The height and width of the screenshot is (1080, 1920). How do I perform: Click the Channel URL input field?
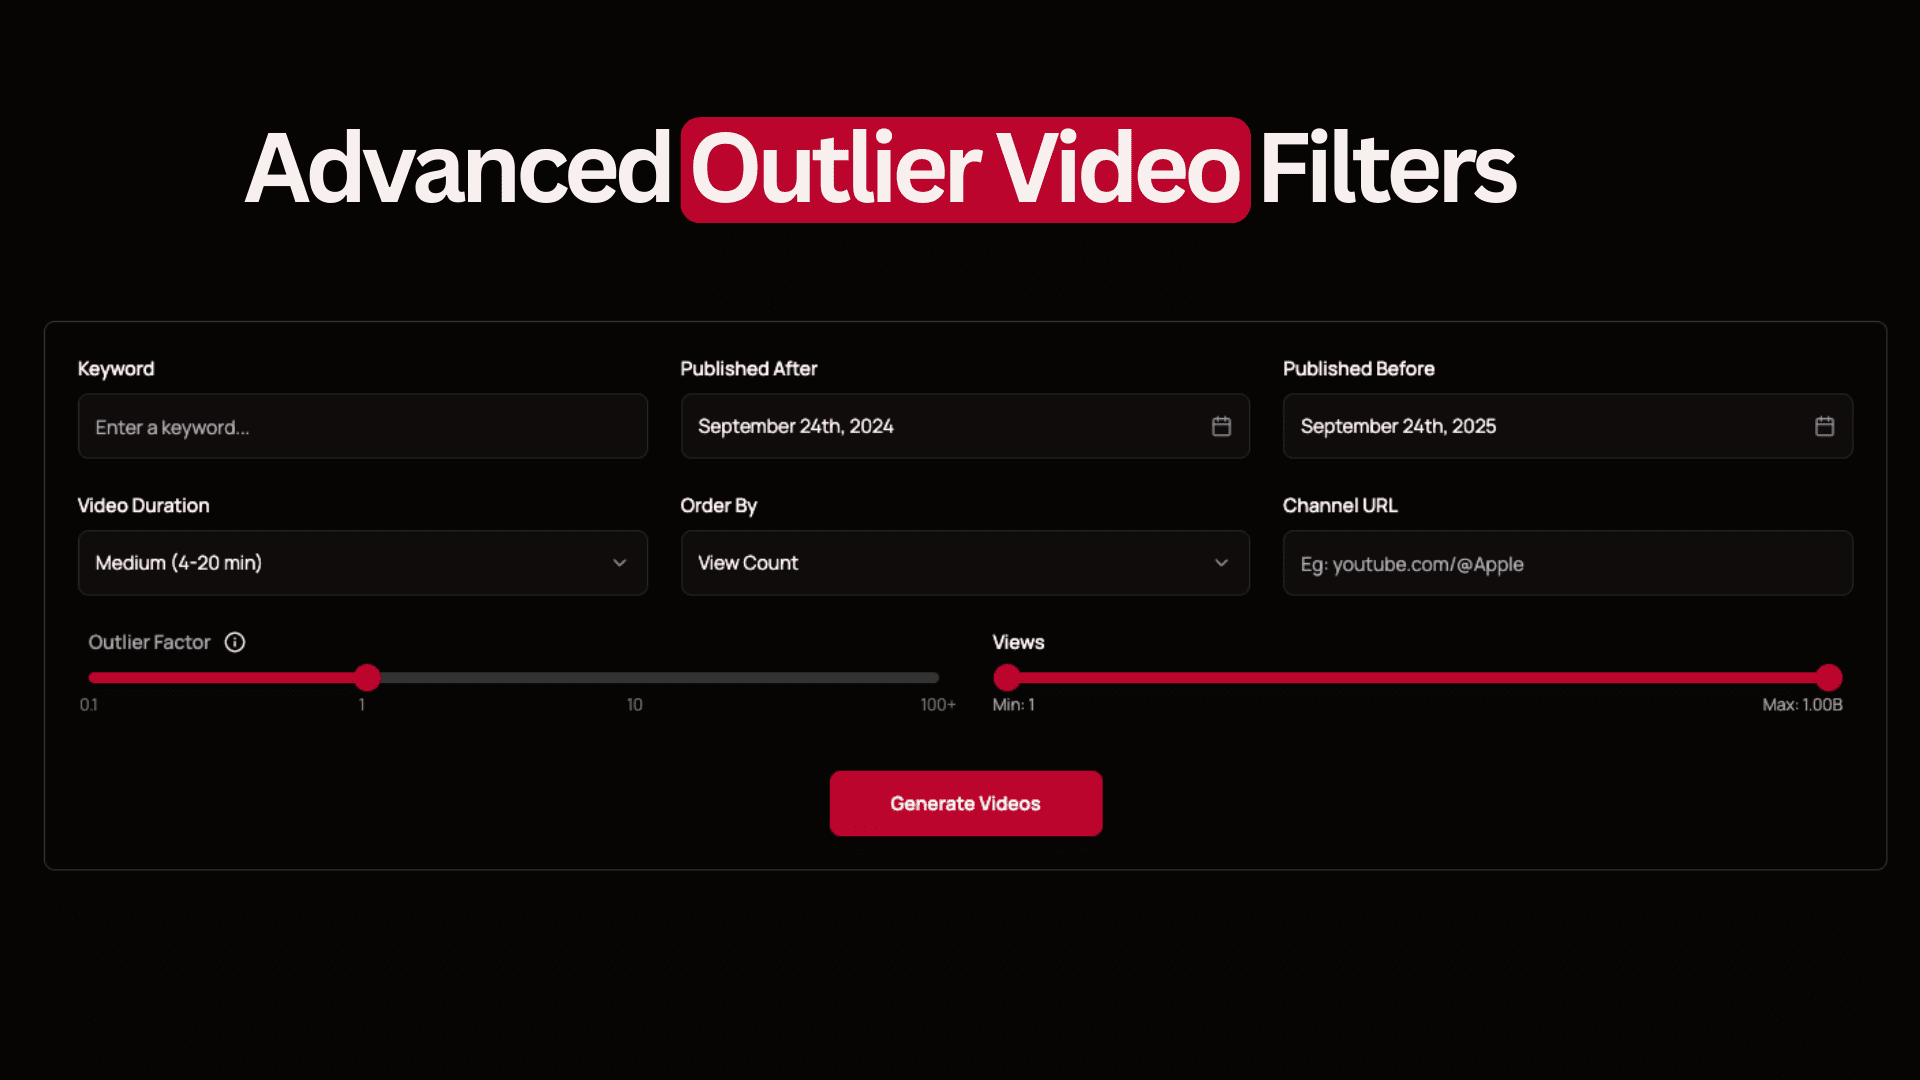[1566, 563]
